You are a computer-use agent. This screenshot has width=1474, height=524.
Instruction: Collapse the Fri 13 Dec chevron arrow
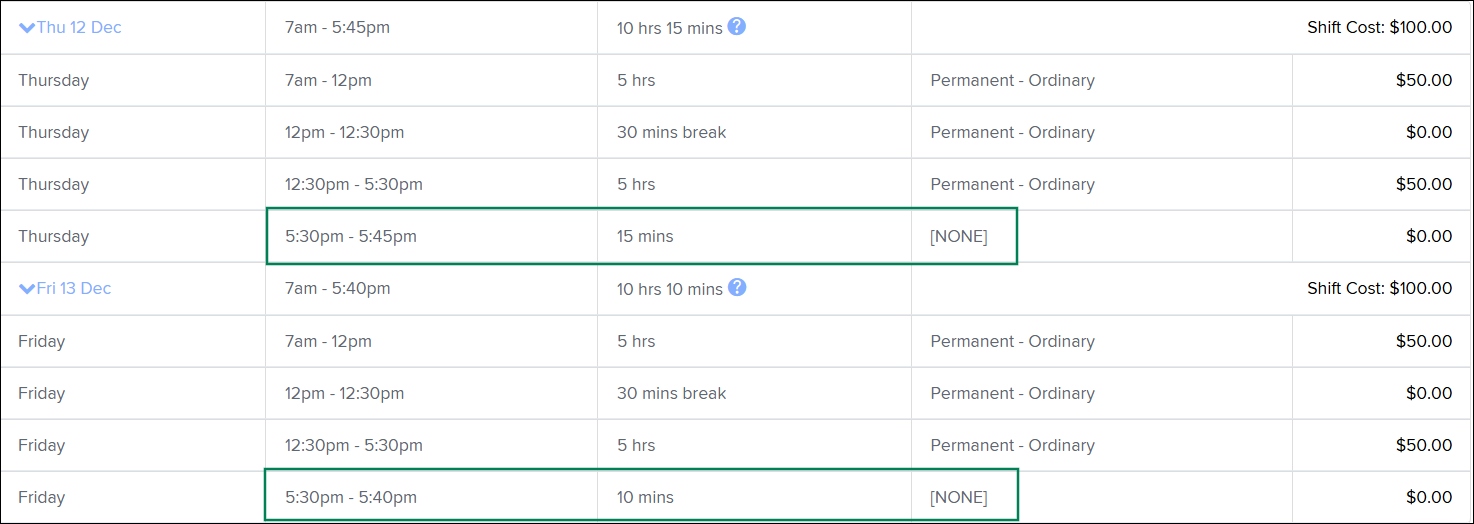27,289
